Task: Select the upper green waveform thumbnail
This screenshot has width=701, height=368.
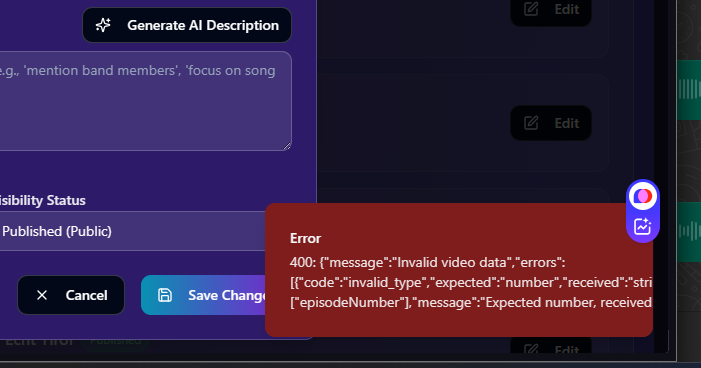Action: point(689,89)
